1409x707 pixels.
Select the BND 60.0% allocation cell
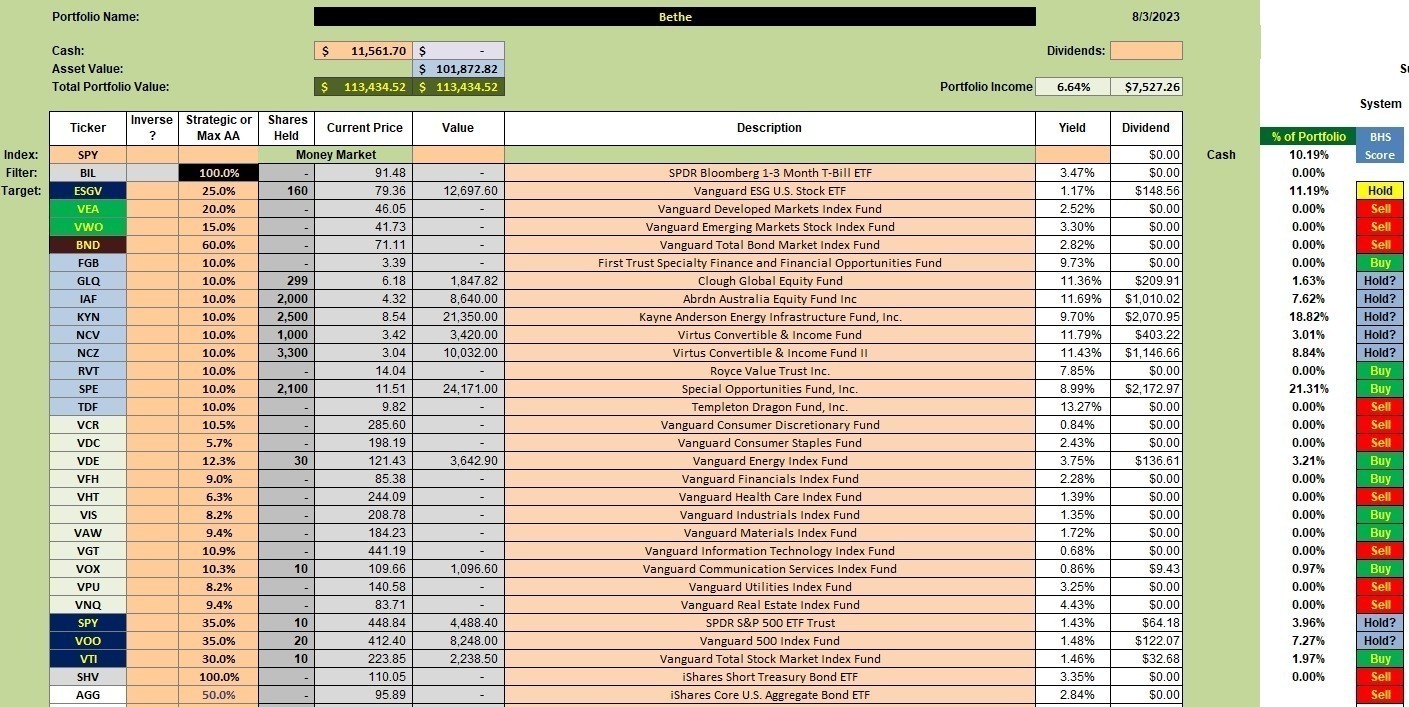(219, 245)
